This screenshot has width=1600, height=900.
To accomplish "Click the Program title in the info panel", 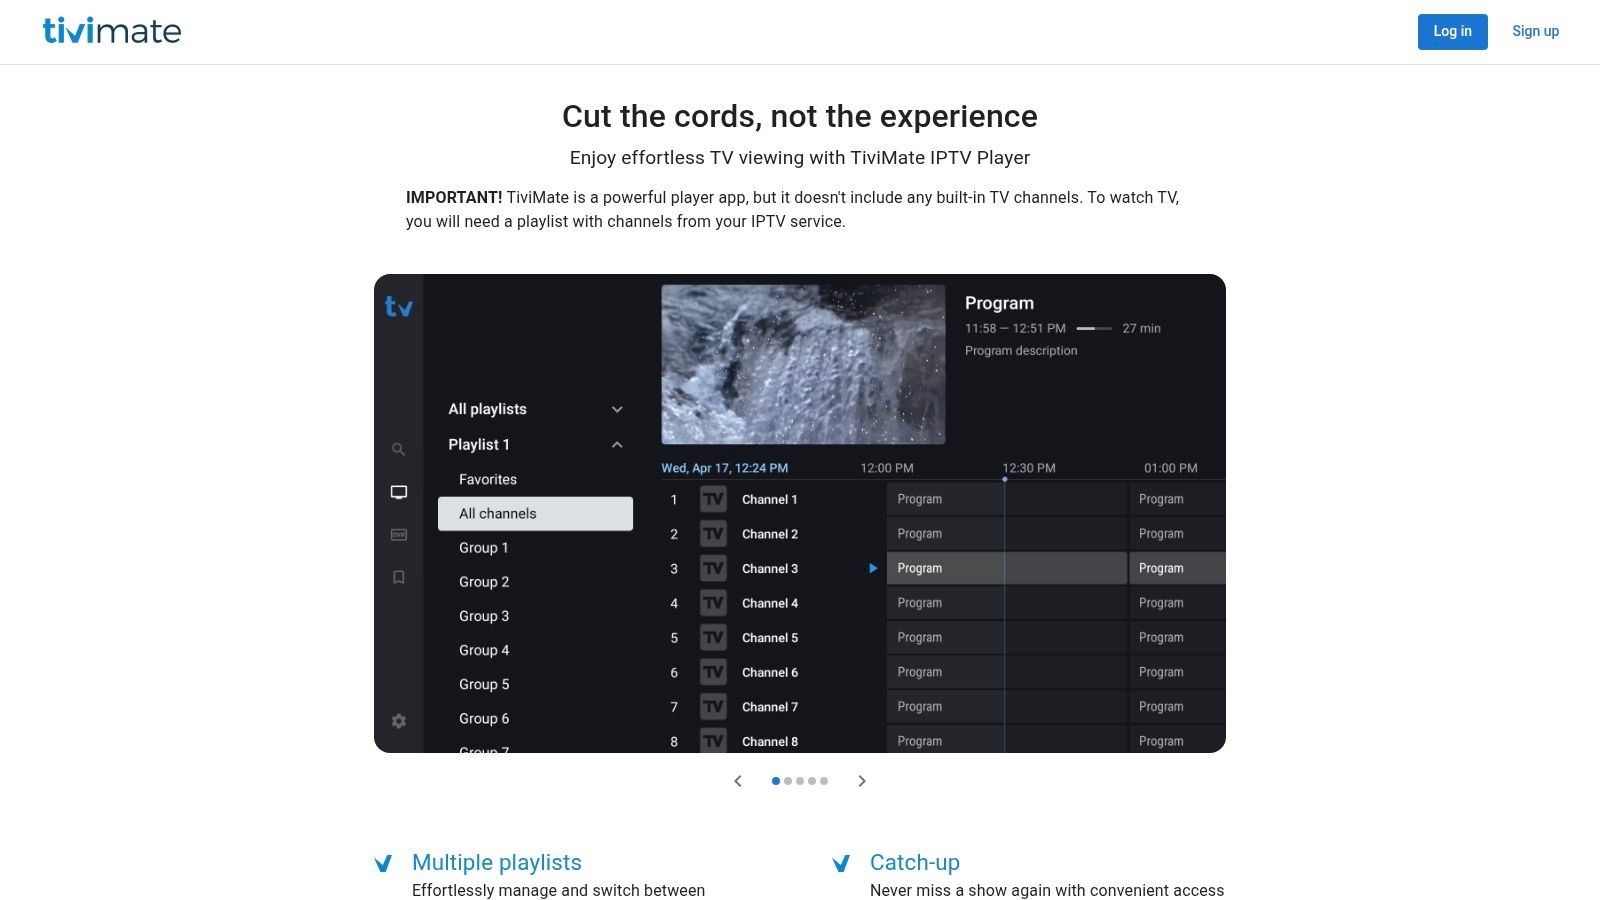I will pos(999,303).
